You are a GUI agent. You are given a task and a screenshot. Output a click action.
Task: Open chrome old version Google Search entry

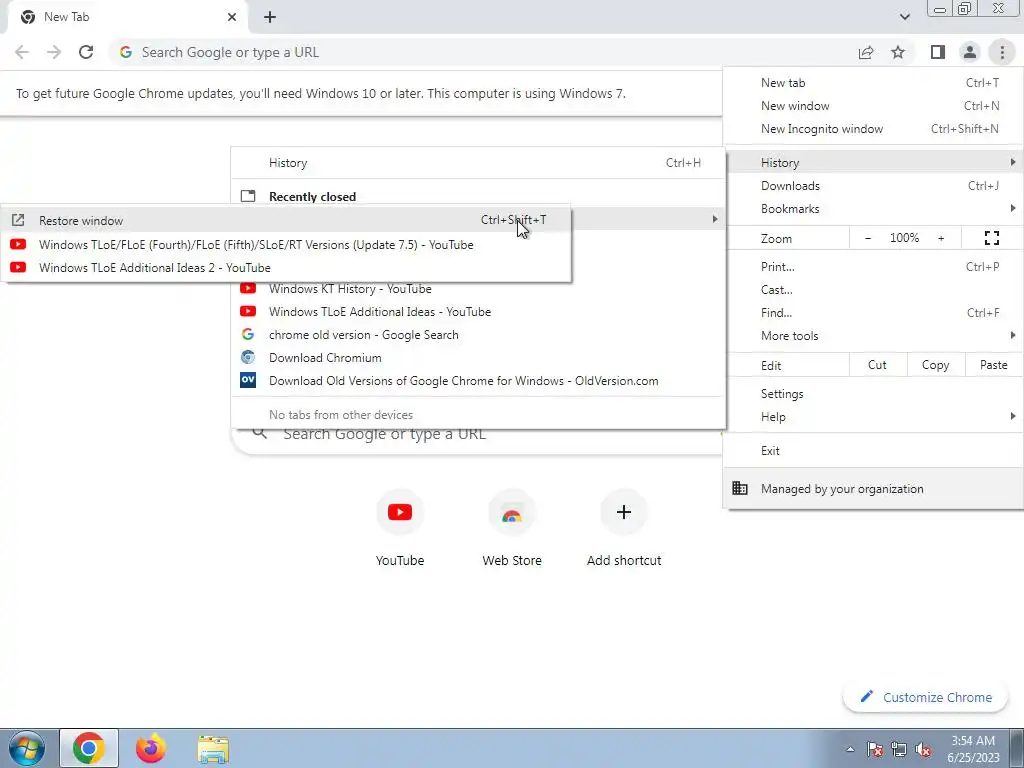pyautogui.click(x=478, y=335)
